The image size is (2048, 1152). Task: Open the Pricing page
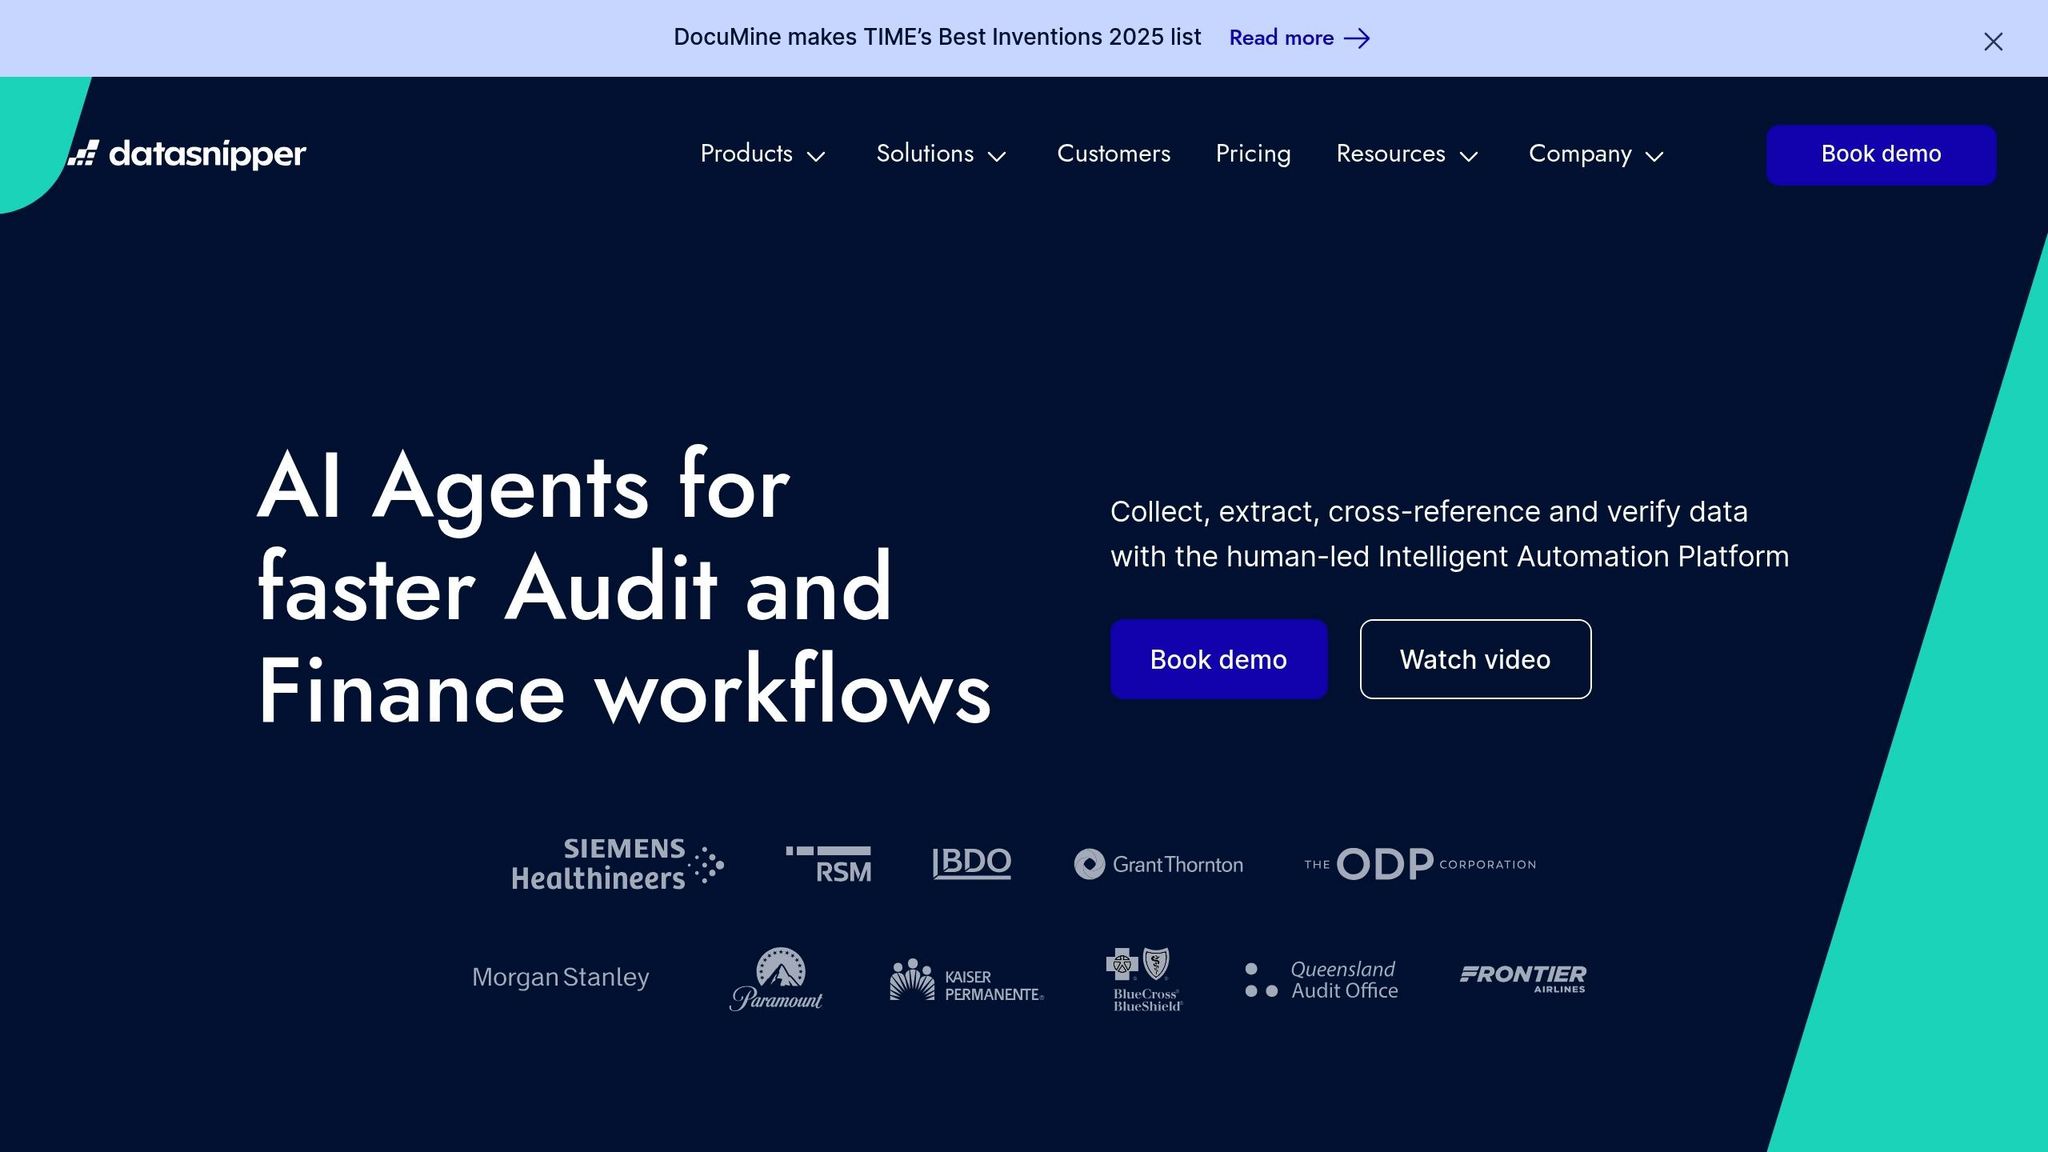click(x=1253, y=154)
